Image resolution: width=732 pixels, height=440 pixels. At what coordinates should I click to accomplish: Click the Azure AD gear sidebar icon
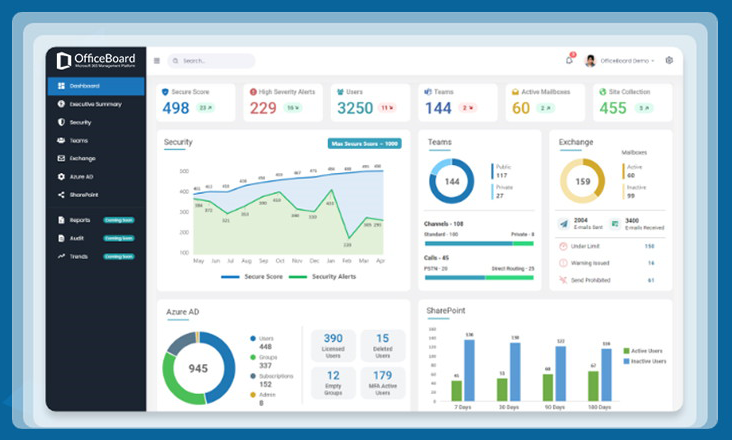[61, 177]
